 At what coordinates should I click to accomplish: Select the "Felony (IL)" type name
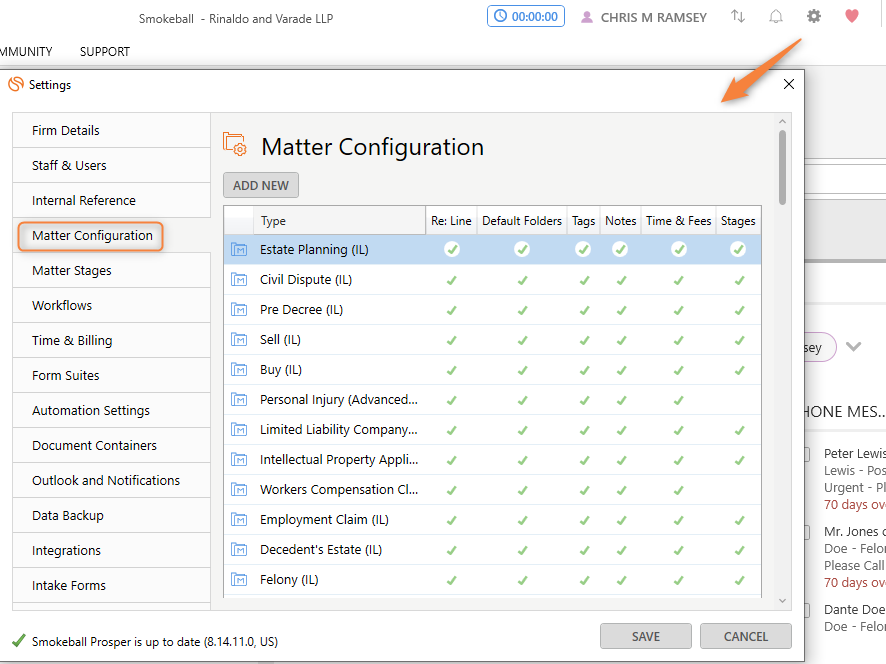(x=289, y=579)
